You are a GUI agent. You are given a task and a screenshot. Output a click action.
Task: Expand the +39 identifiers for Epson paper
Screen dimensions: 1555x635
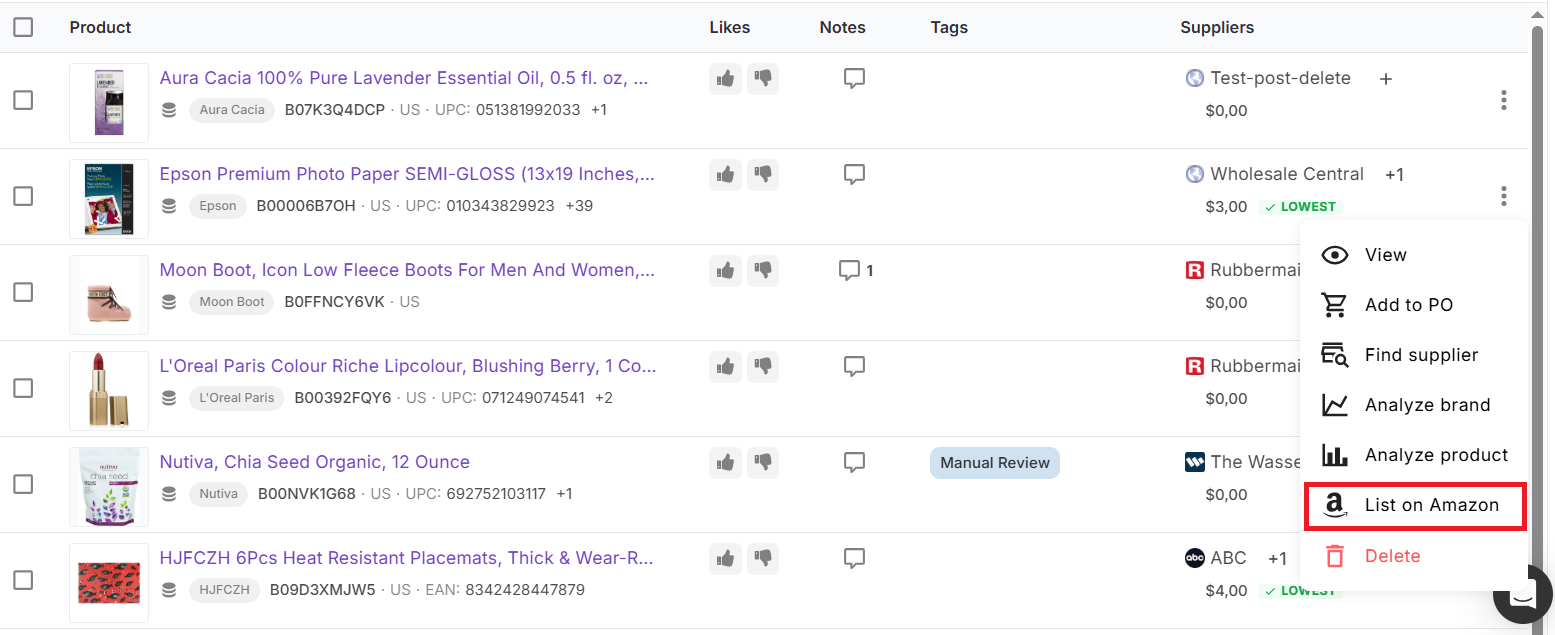[579, 206]
